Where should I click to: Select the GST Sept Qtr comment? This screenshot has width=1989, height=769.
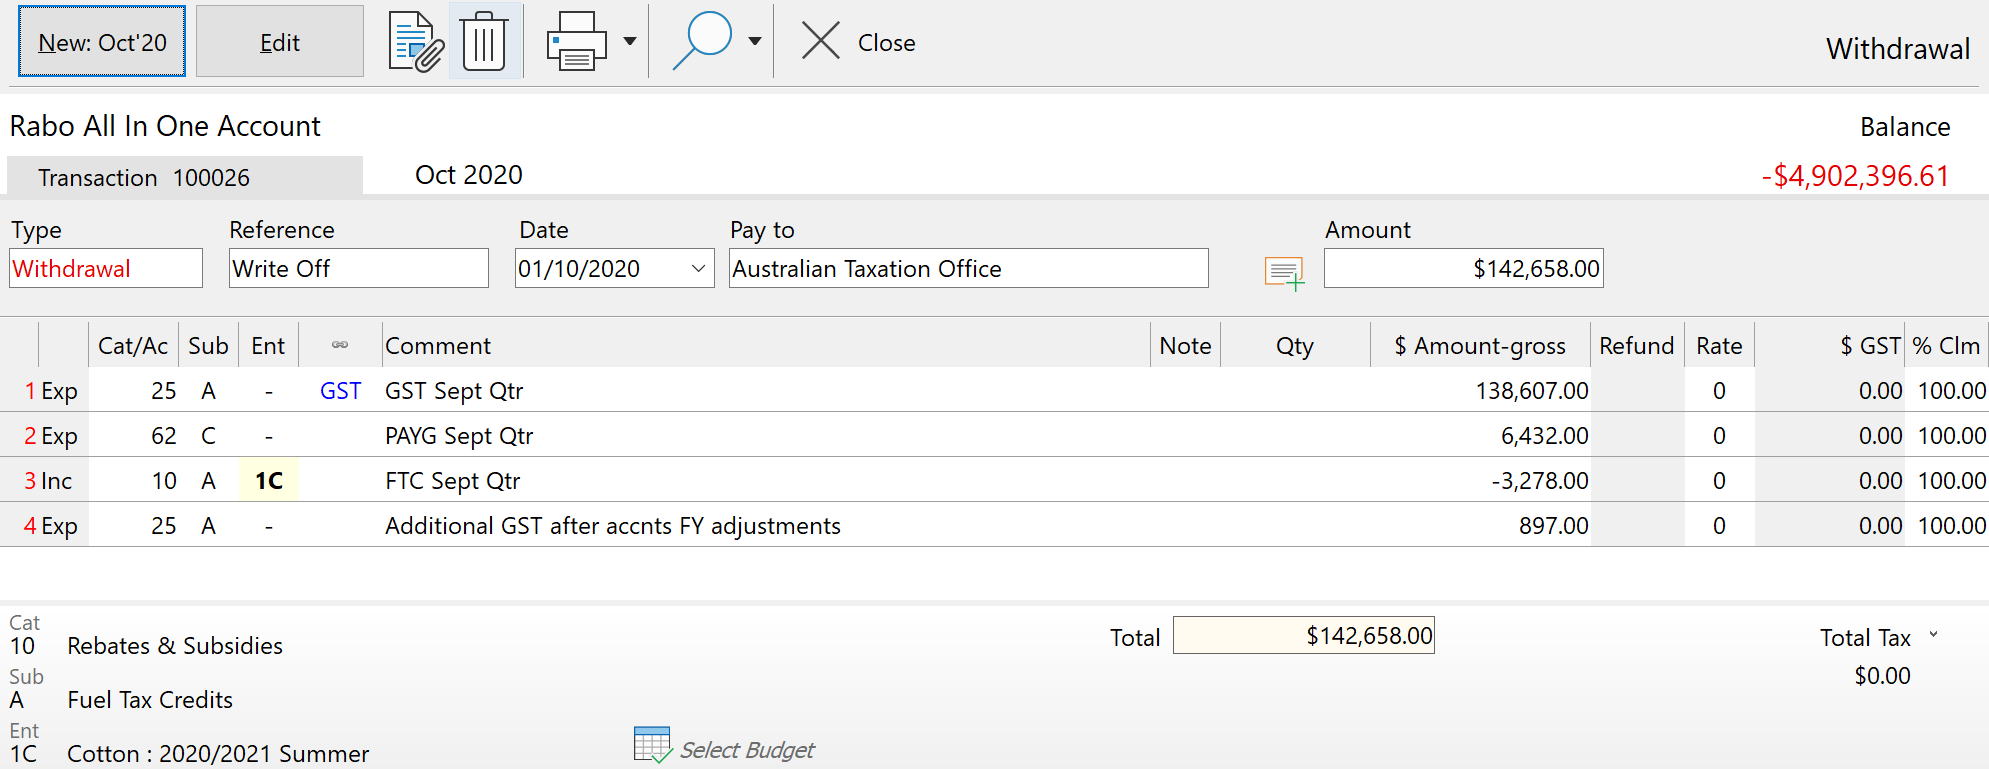click(454, 391)
